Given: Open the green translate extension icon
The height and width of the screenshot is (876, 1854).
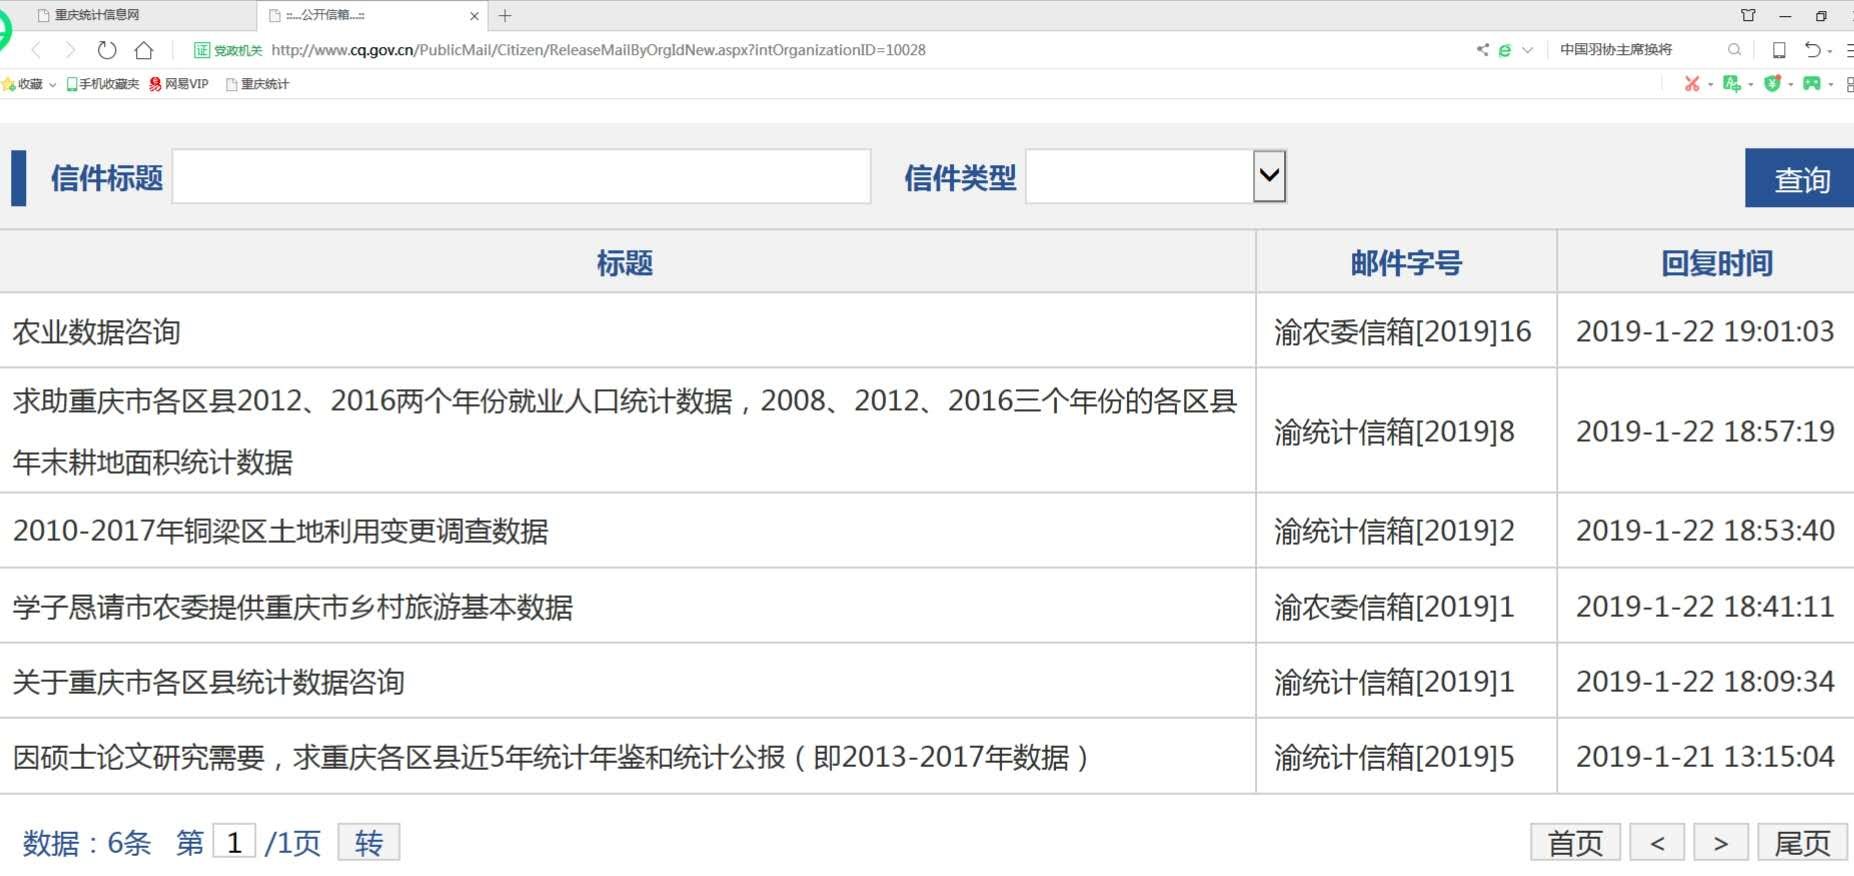Looking at the screenshot, I should pos(1731,84).
